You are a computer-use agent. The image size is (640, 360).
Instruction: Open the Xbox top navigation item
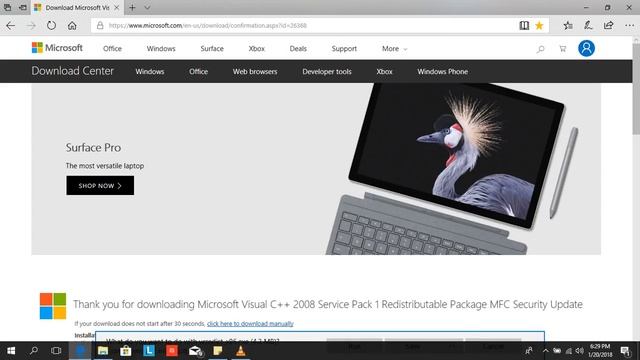(x=257, y=49)
